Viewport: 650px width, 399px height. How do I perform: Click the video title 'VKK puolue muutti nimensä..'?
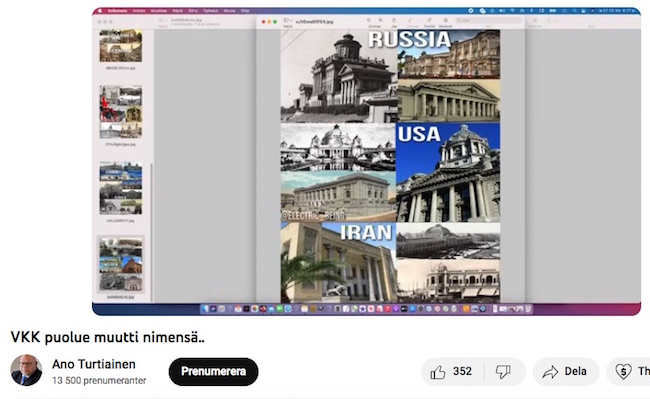[108, 337]
